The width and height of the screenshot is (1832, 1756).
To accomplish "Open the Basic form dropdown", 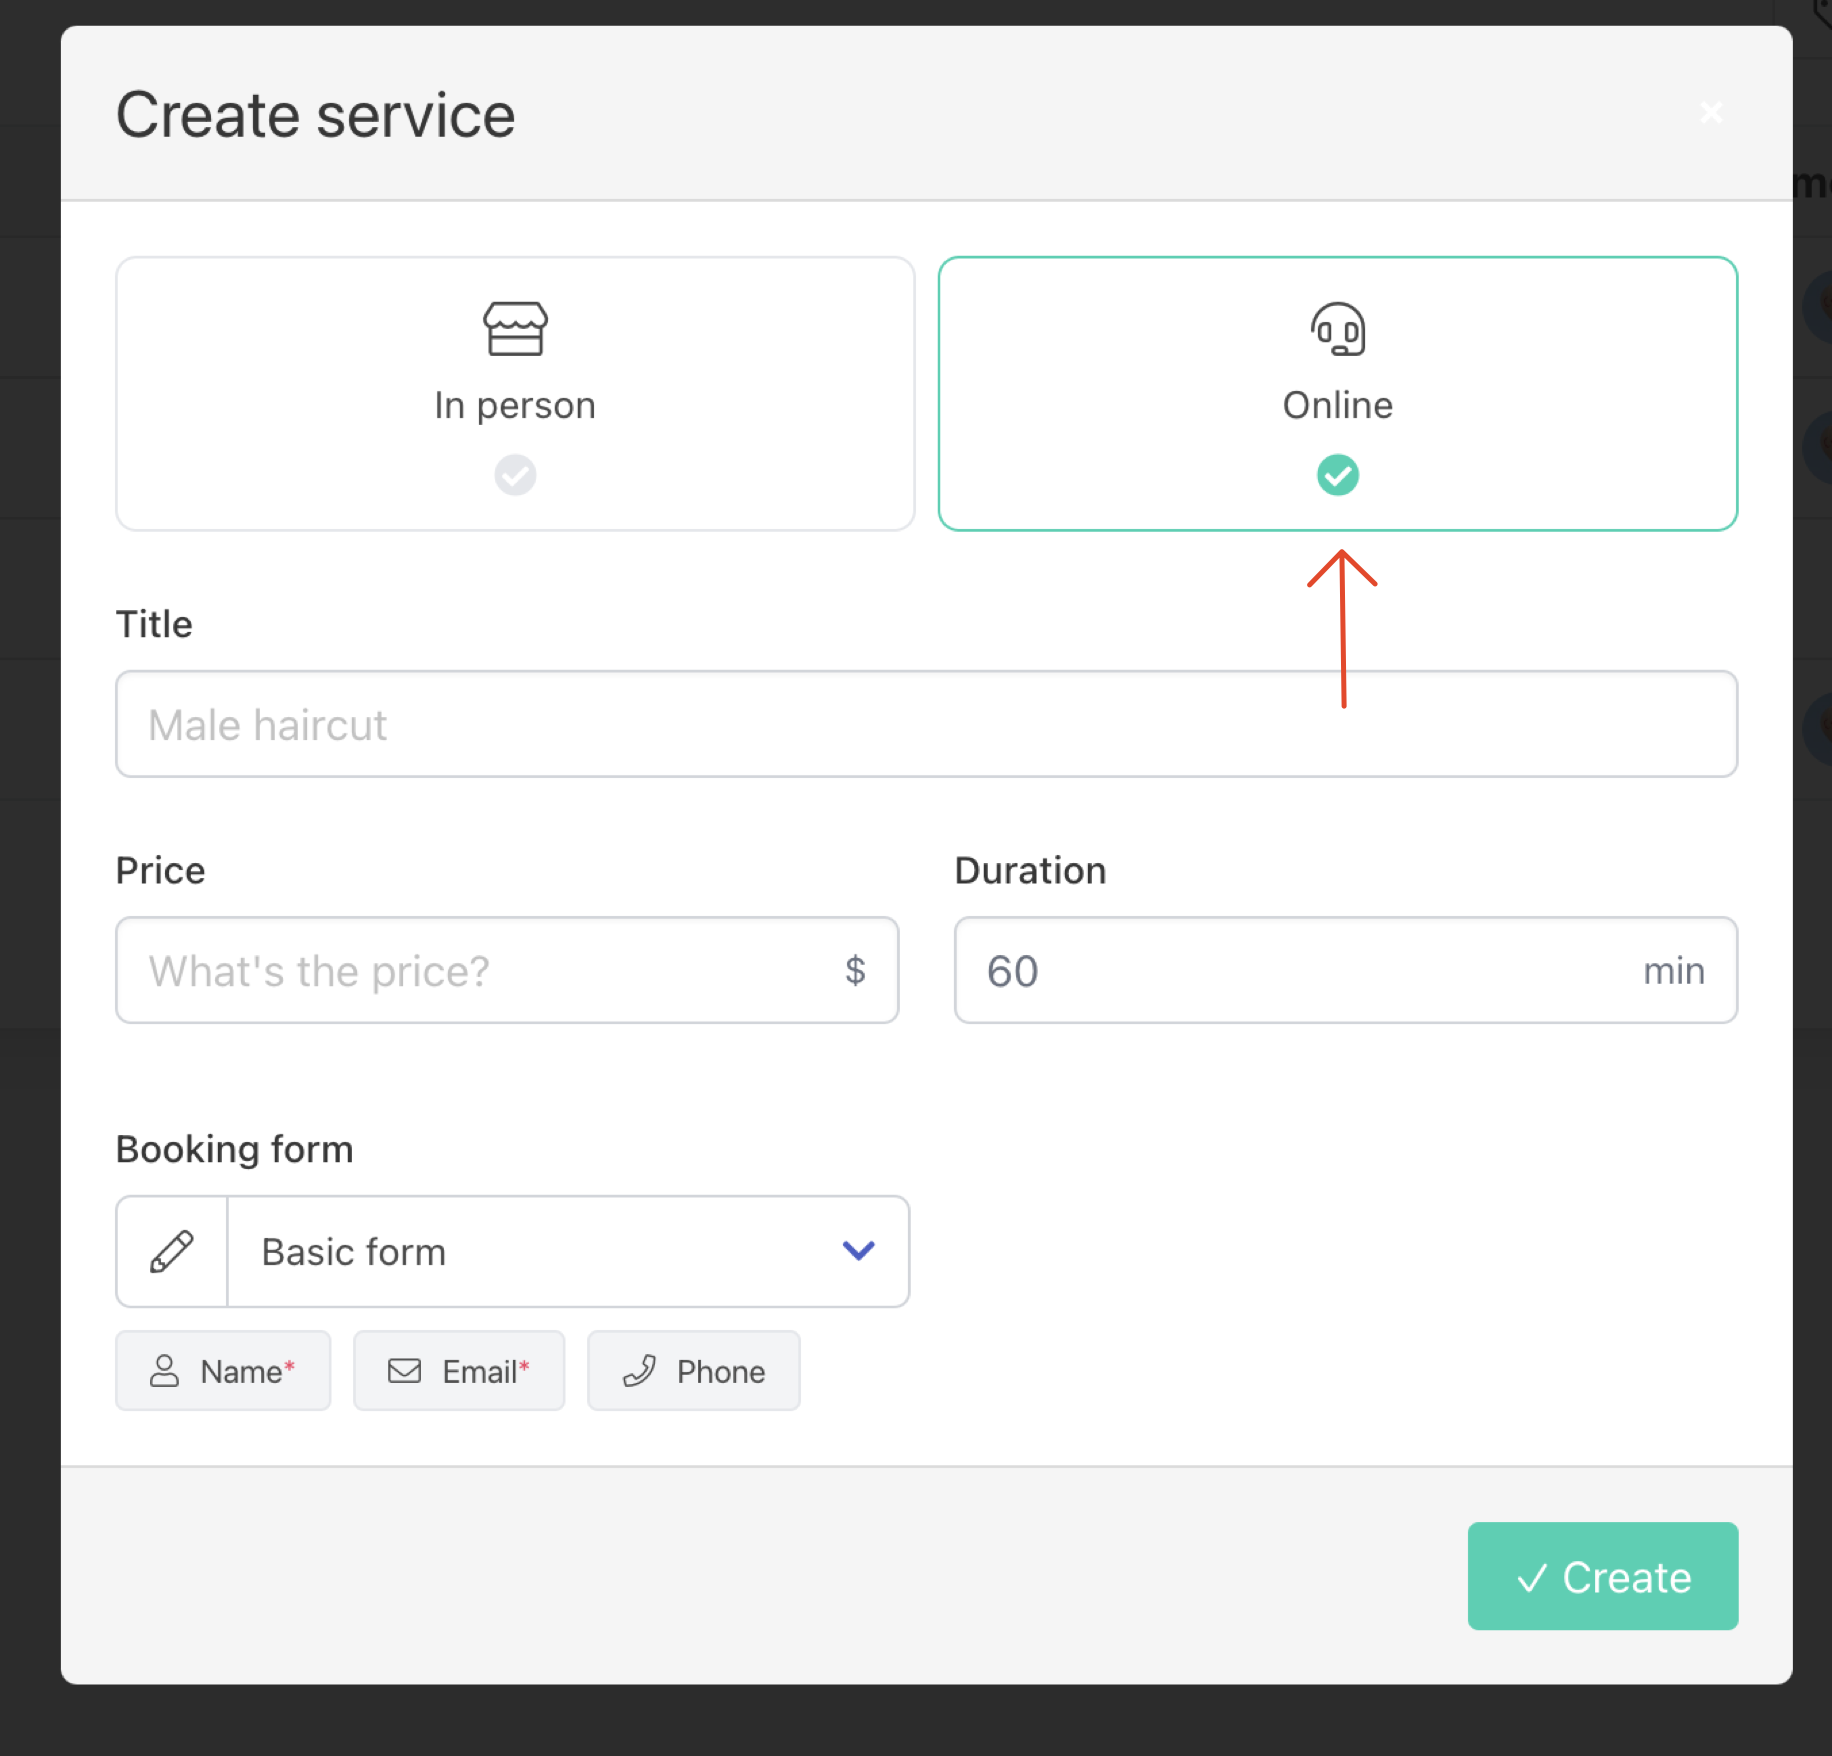I will 567,1251.
